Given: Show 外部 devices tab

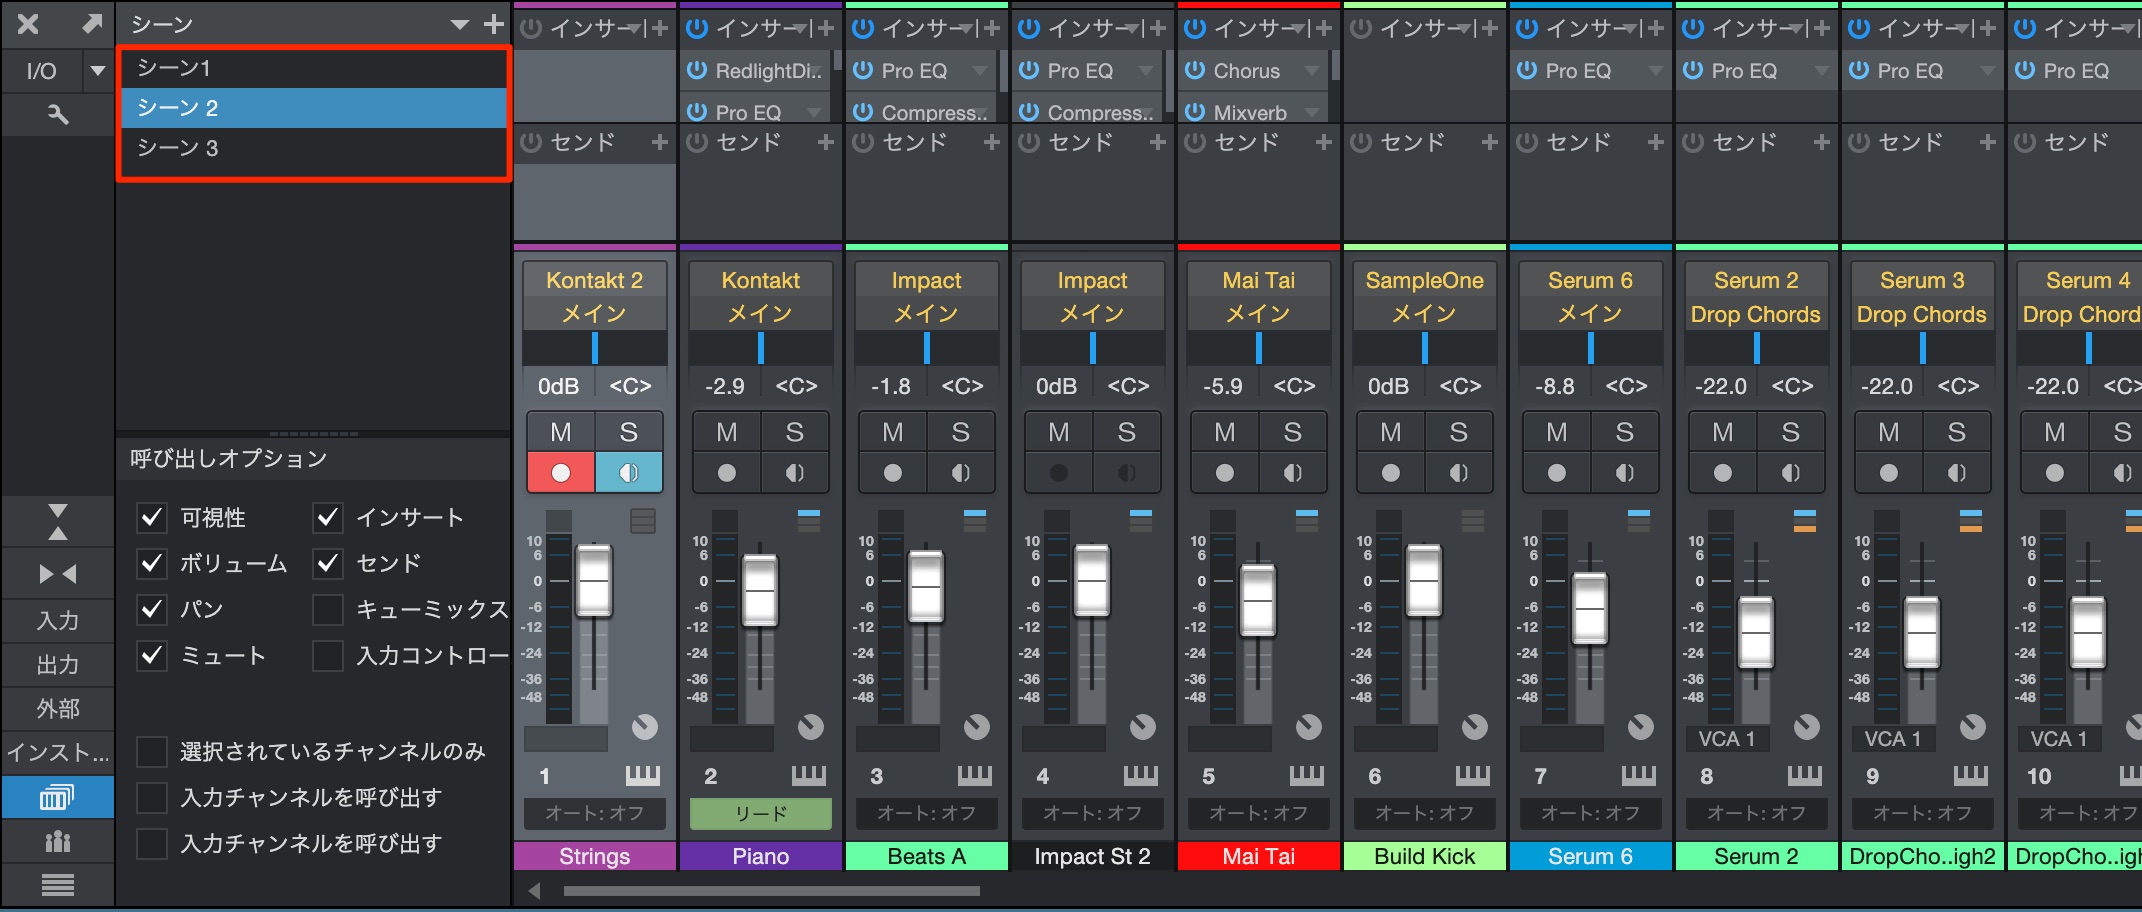Looking at the screenshot, I should 57,708.
